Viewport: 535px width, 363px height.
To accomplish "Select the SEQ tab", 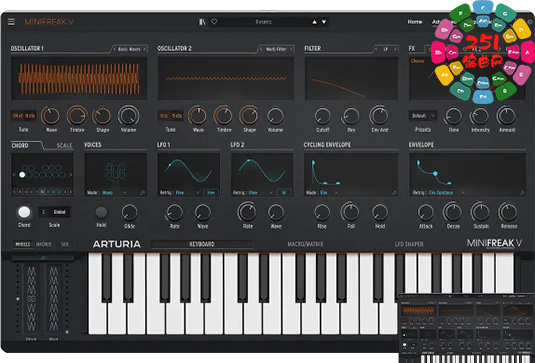I will coord(64,244).
